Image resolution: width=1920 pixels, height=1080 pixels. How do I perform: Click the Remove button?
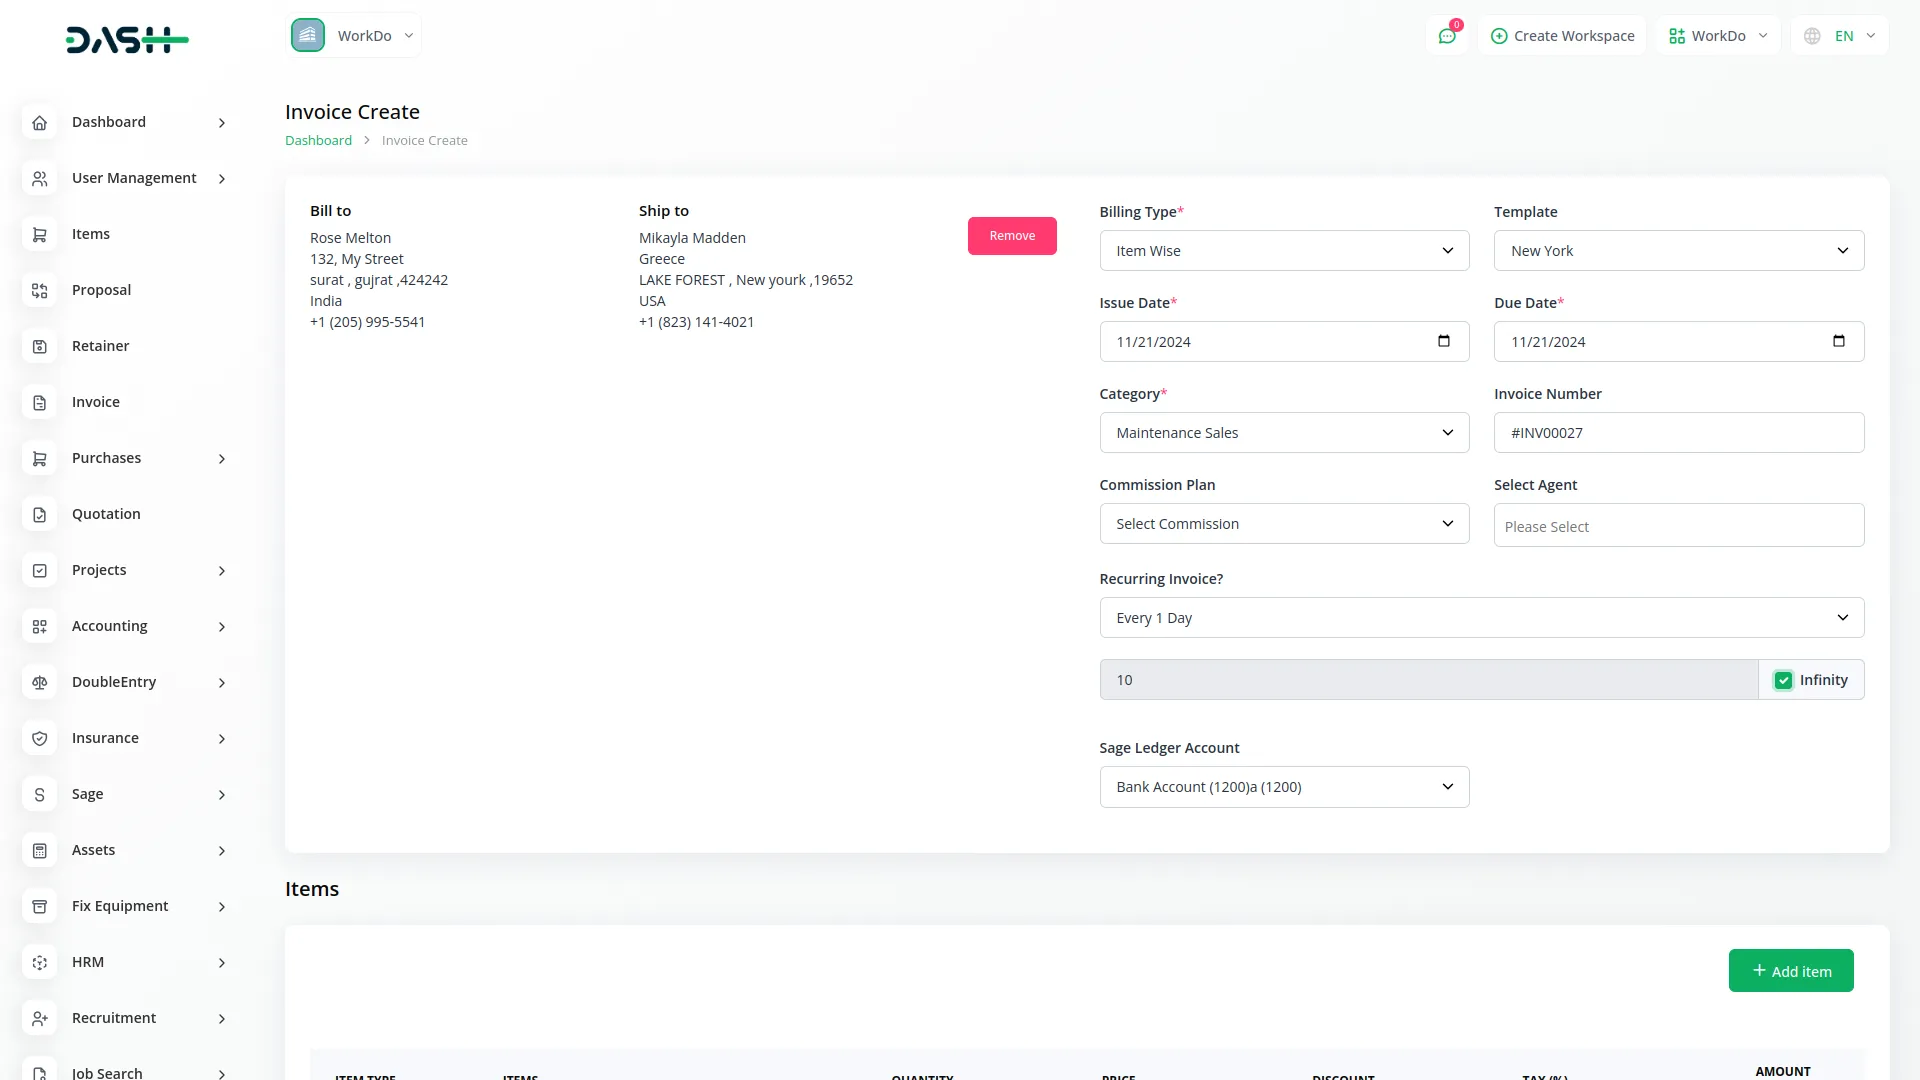click(x=1012, y=236)
